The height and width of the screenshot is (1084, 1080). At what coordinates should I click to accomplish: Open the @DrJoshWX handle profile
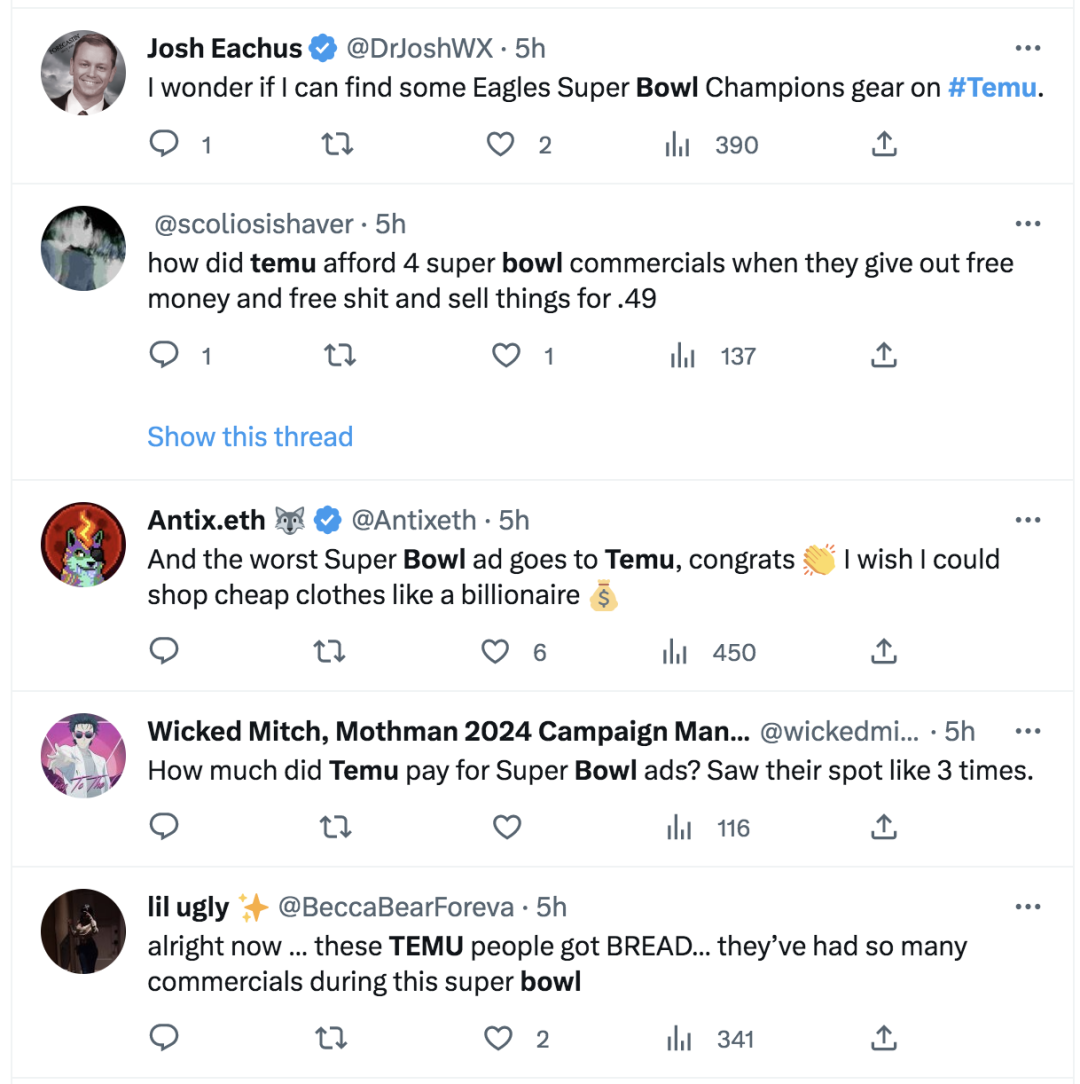pyautogui.click(x=419, y=48)
